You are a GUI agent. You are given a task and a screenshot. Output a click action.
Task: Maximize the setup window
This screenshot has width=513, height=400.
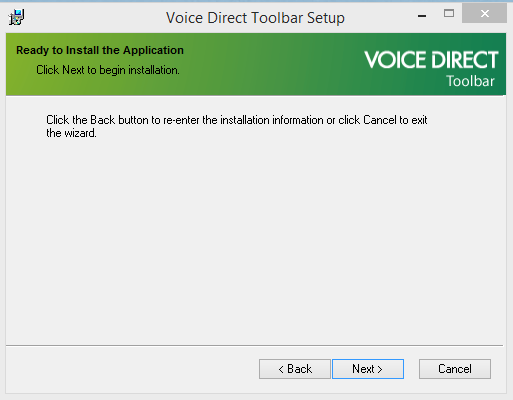(449, 14)
